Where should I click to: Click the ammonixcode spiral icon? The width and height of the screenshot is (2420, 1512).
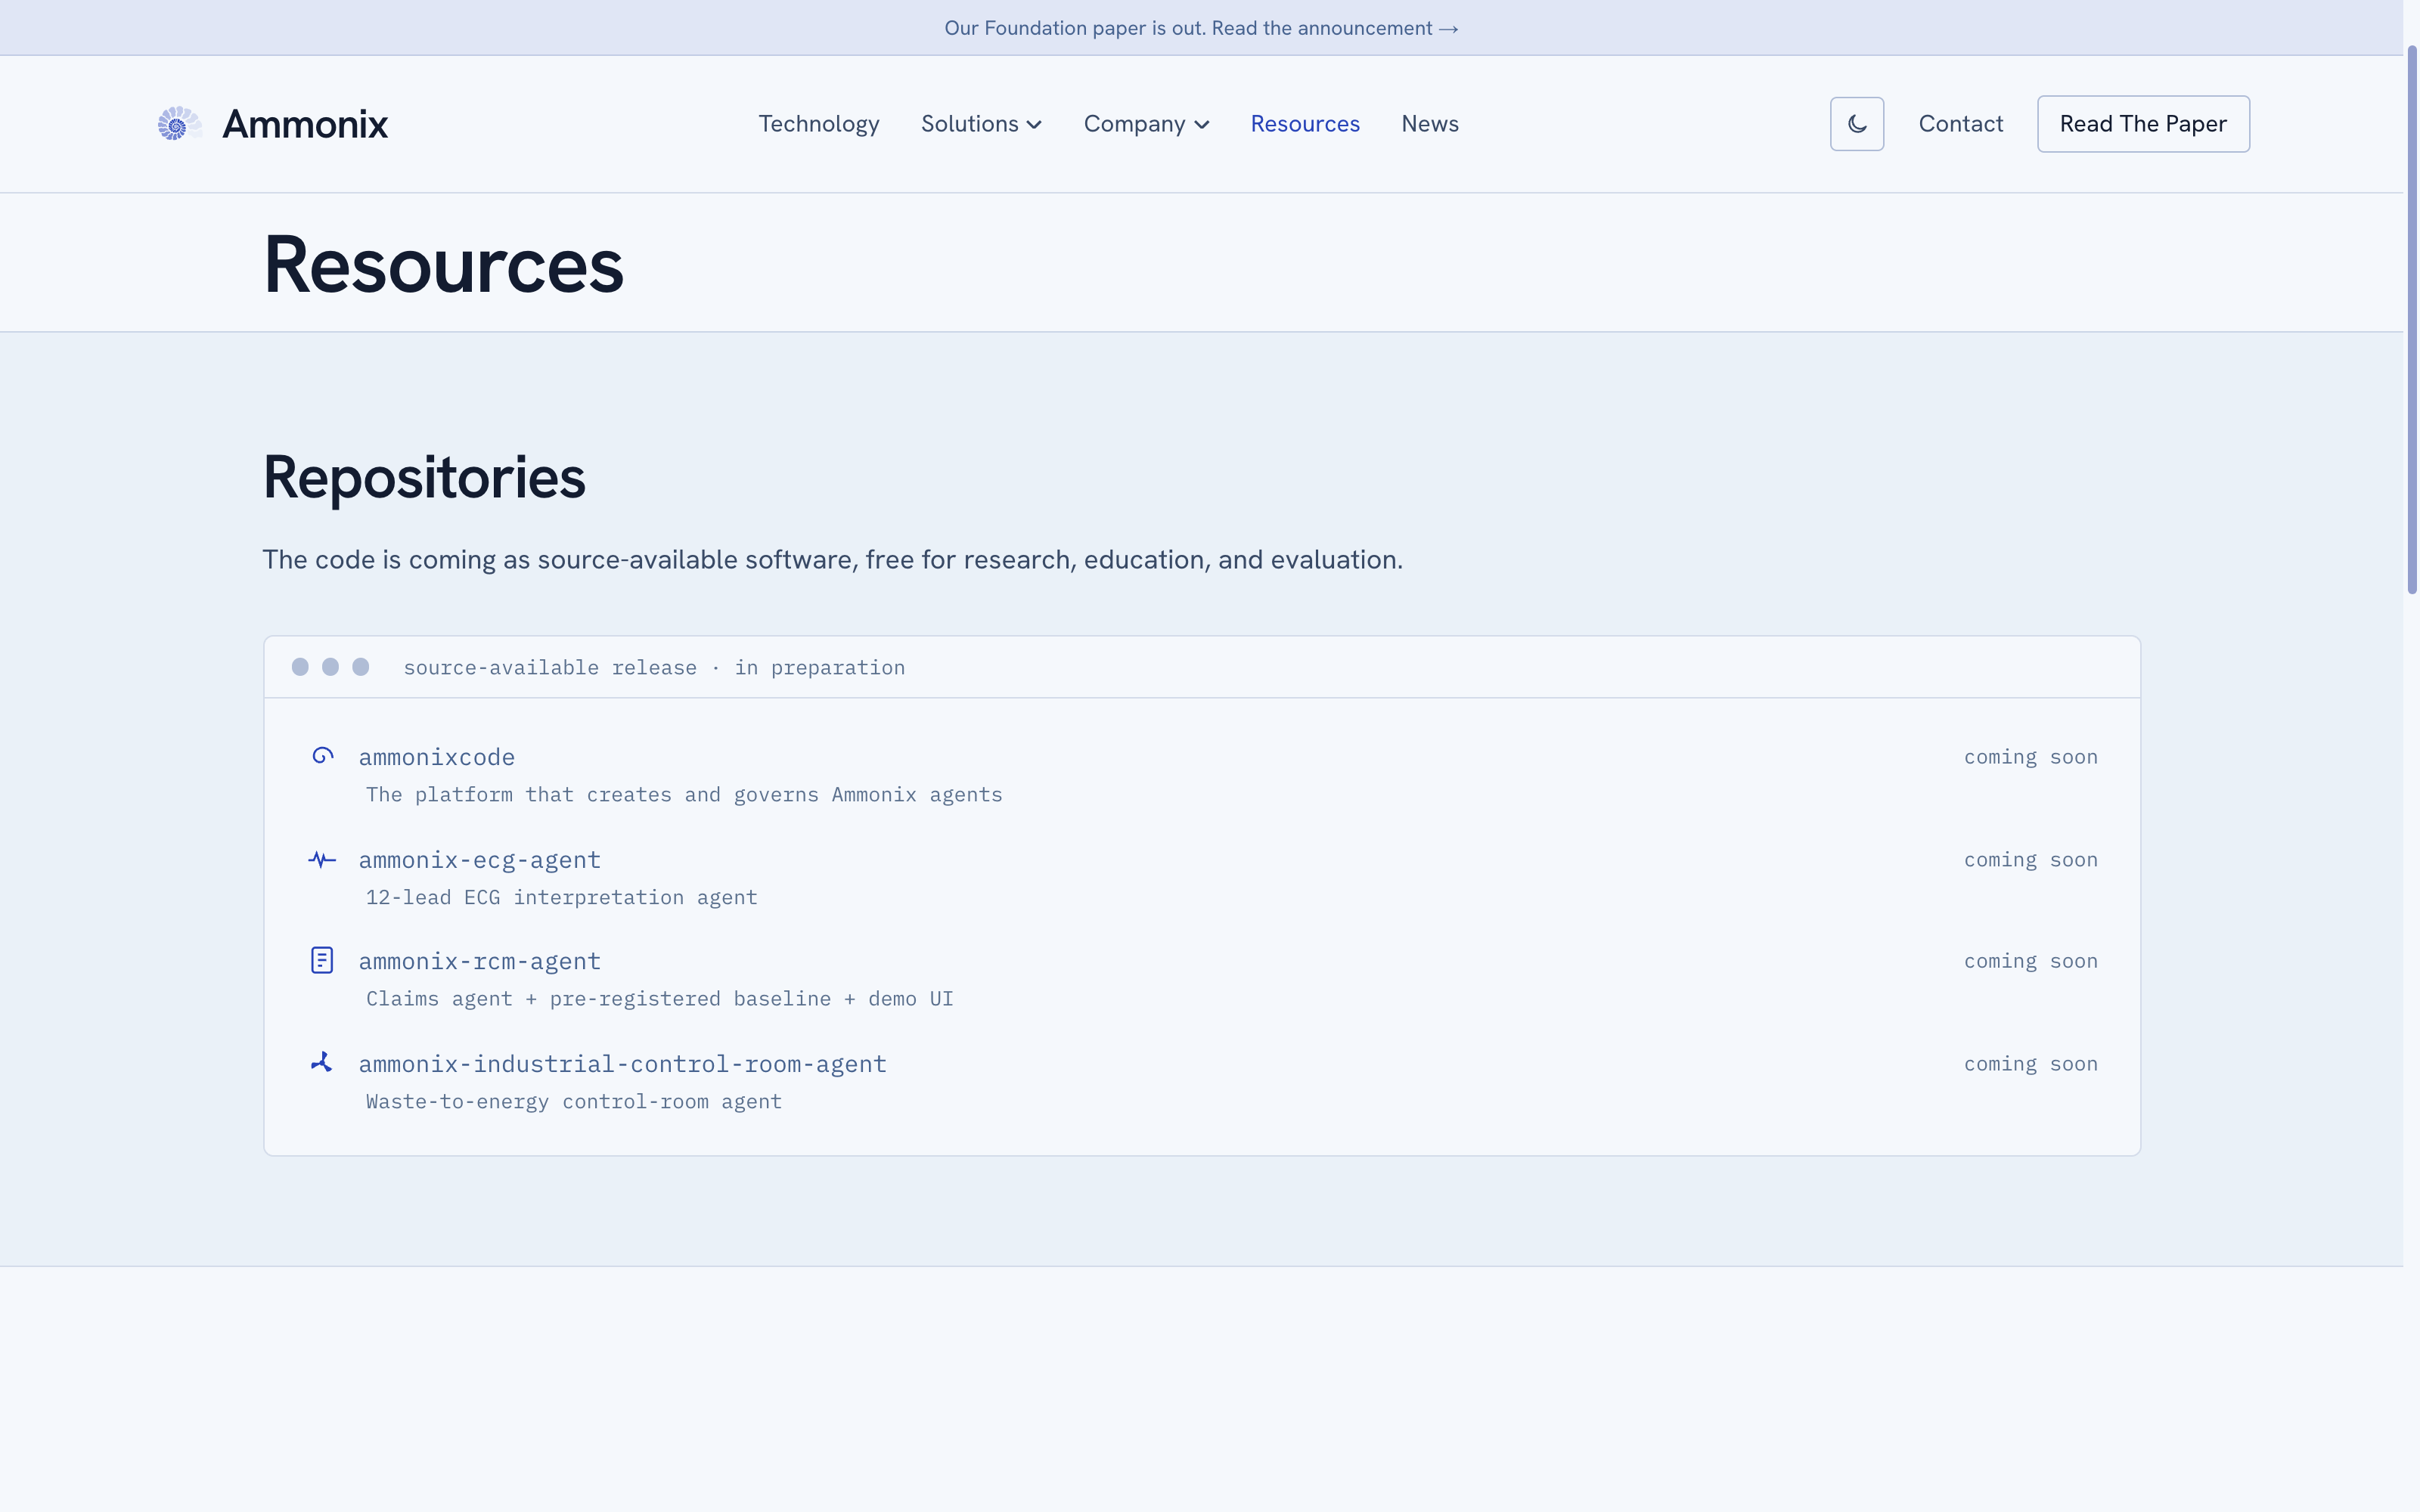[322, 756]
